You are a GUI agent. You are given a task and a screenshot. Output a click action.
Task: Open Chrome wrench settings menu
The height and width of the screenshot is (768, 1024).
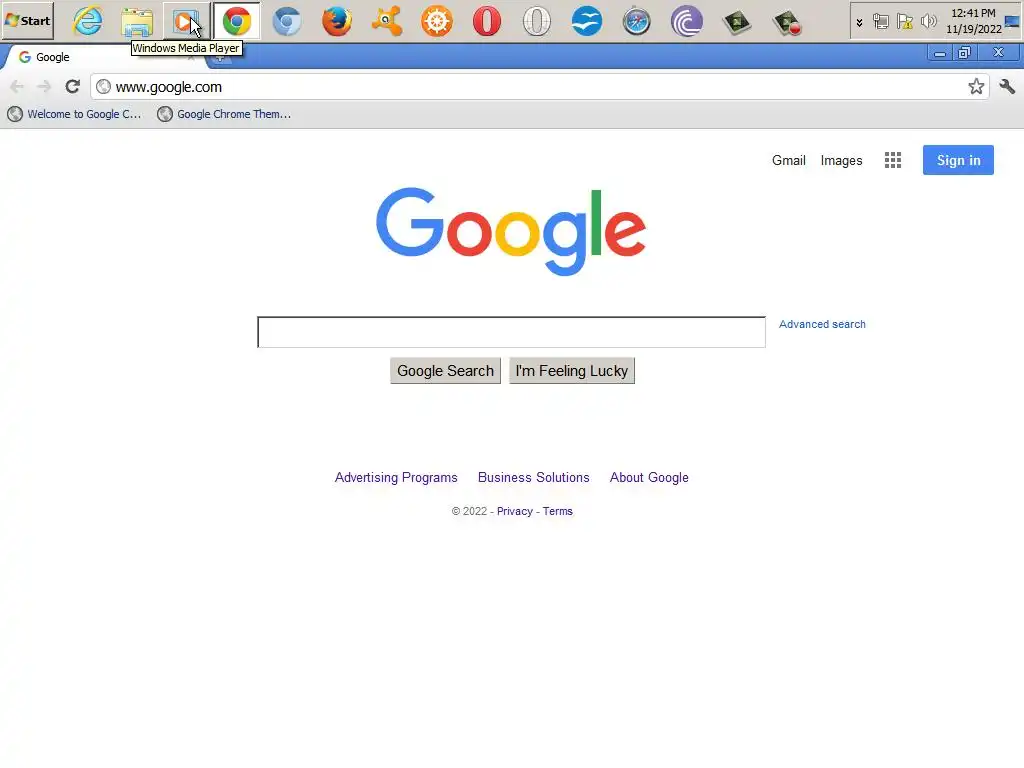[1007, 86]
